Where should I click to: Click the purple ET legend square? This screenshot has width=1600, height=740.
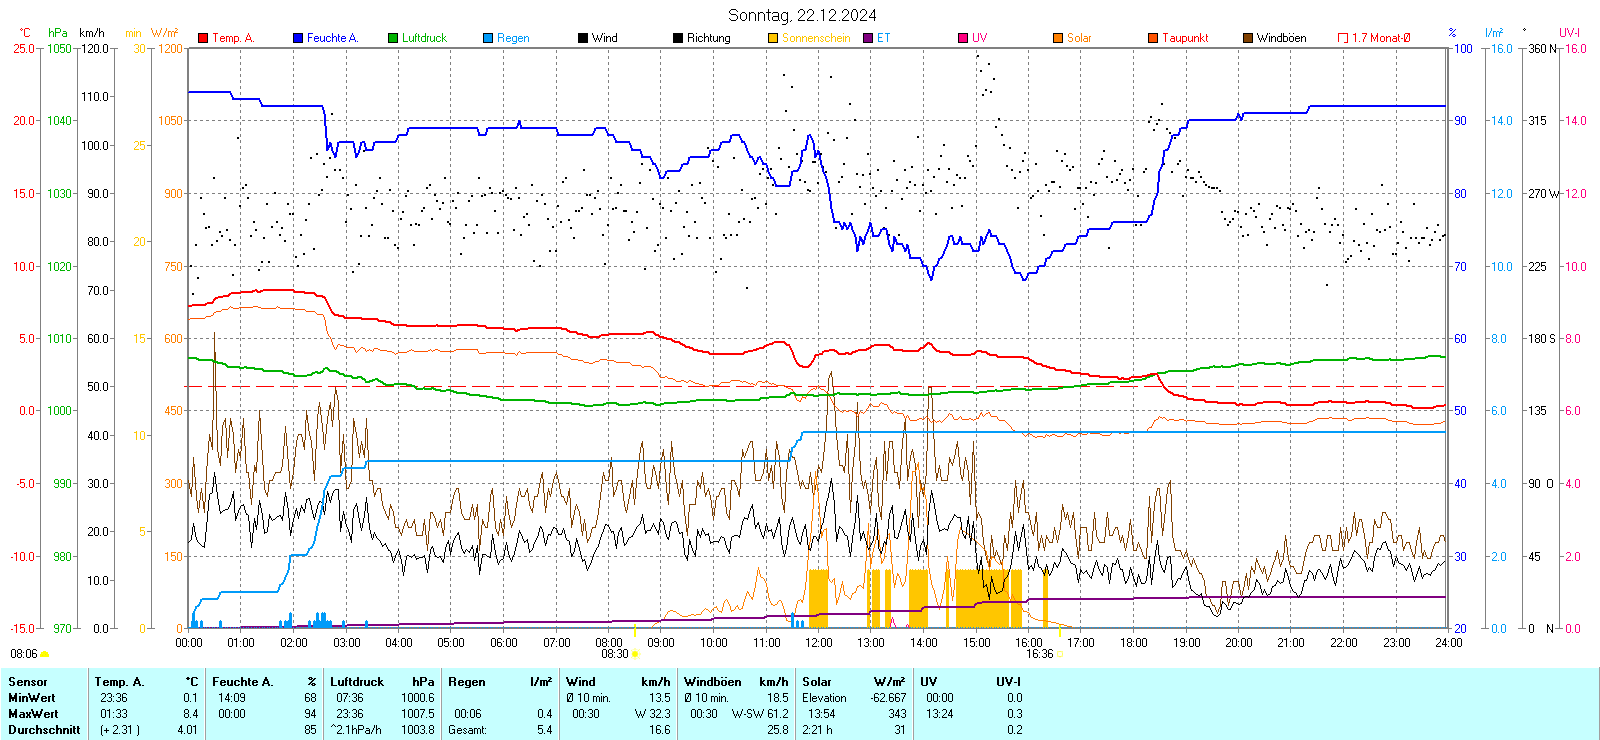point(868,38)
